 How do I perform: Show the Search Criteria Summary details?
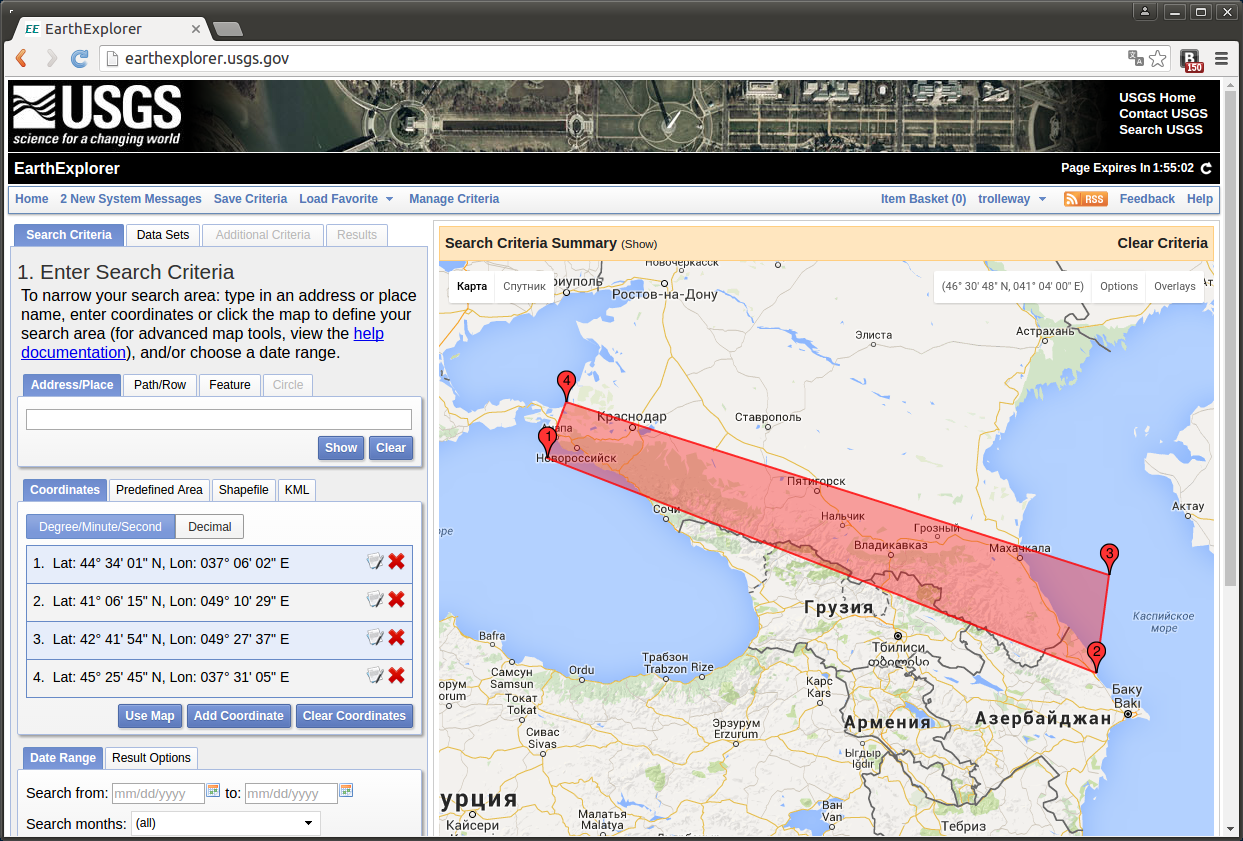tap(639, 244)
